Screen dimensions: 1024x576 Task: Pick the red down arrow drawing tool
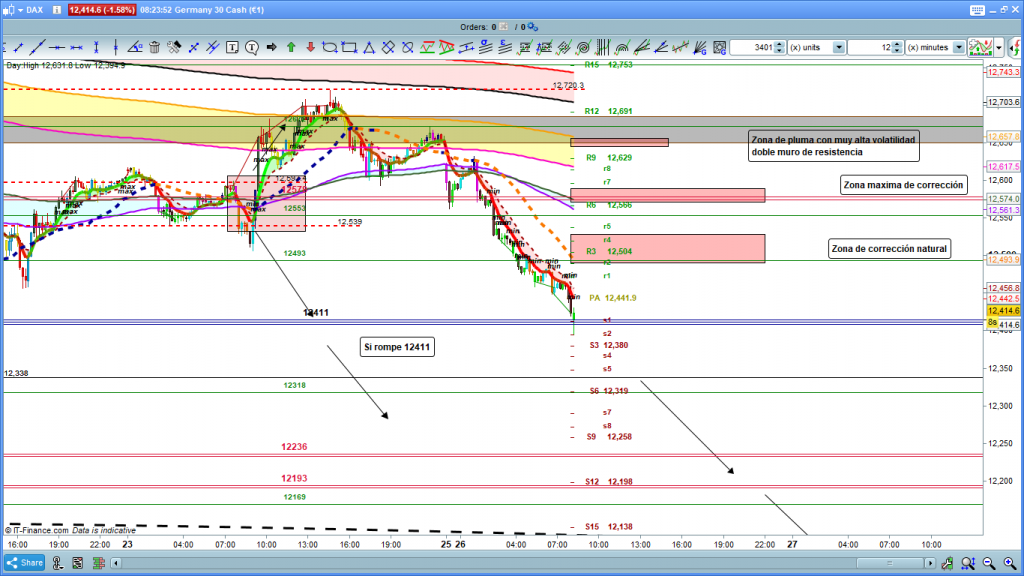pyautogui.click(x=309, y=47)
